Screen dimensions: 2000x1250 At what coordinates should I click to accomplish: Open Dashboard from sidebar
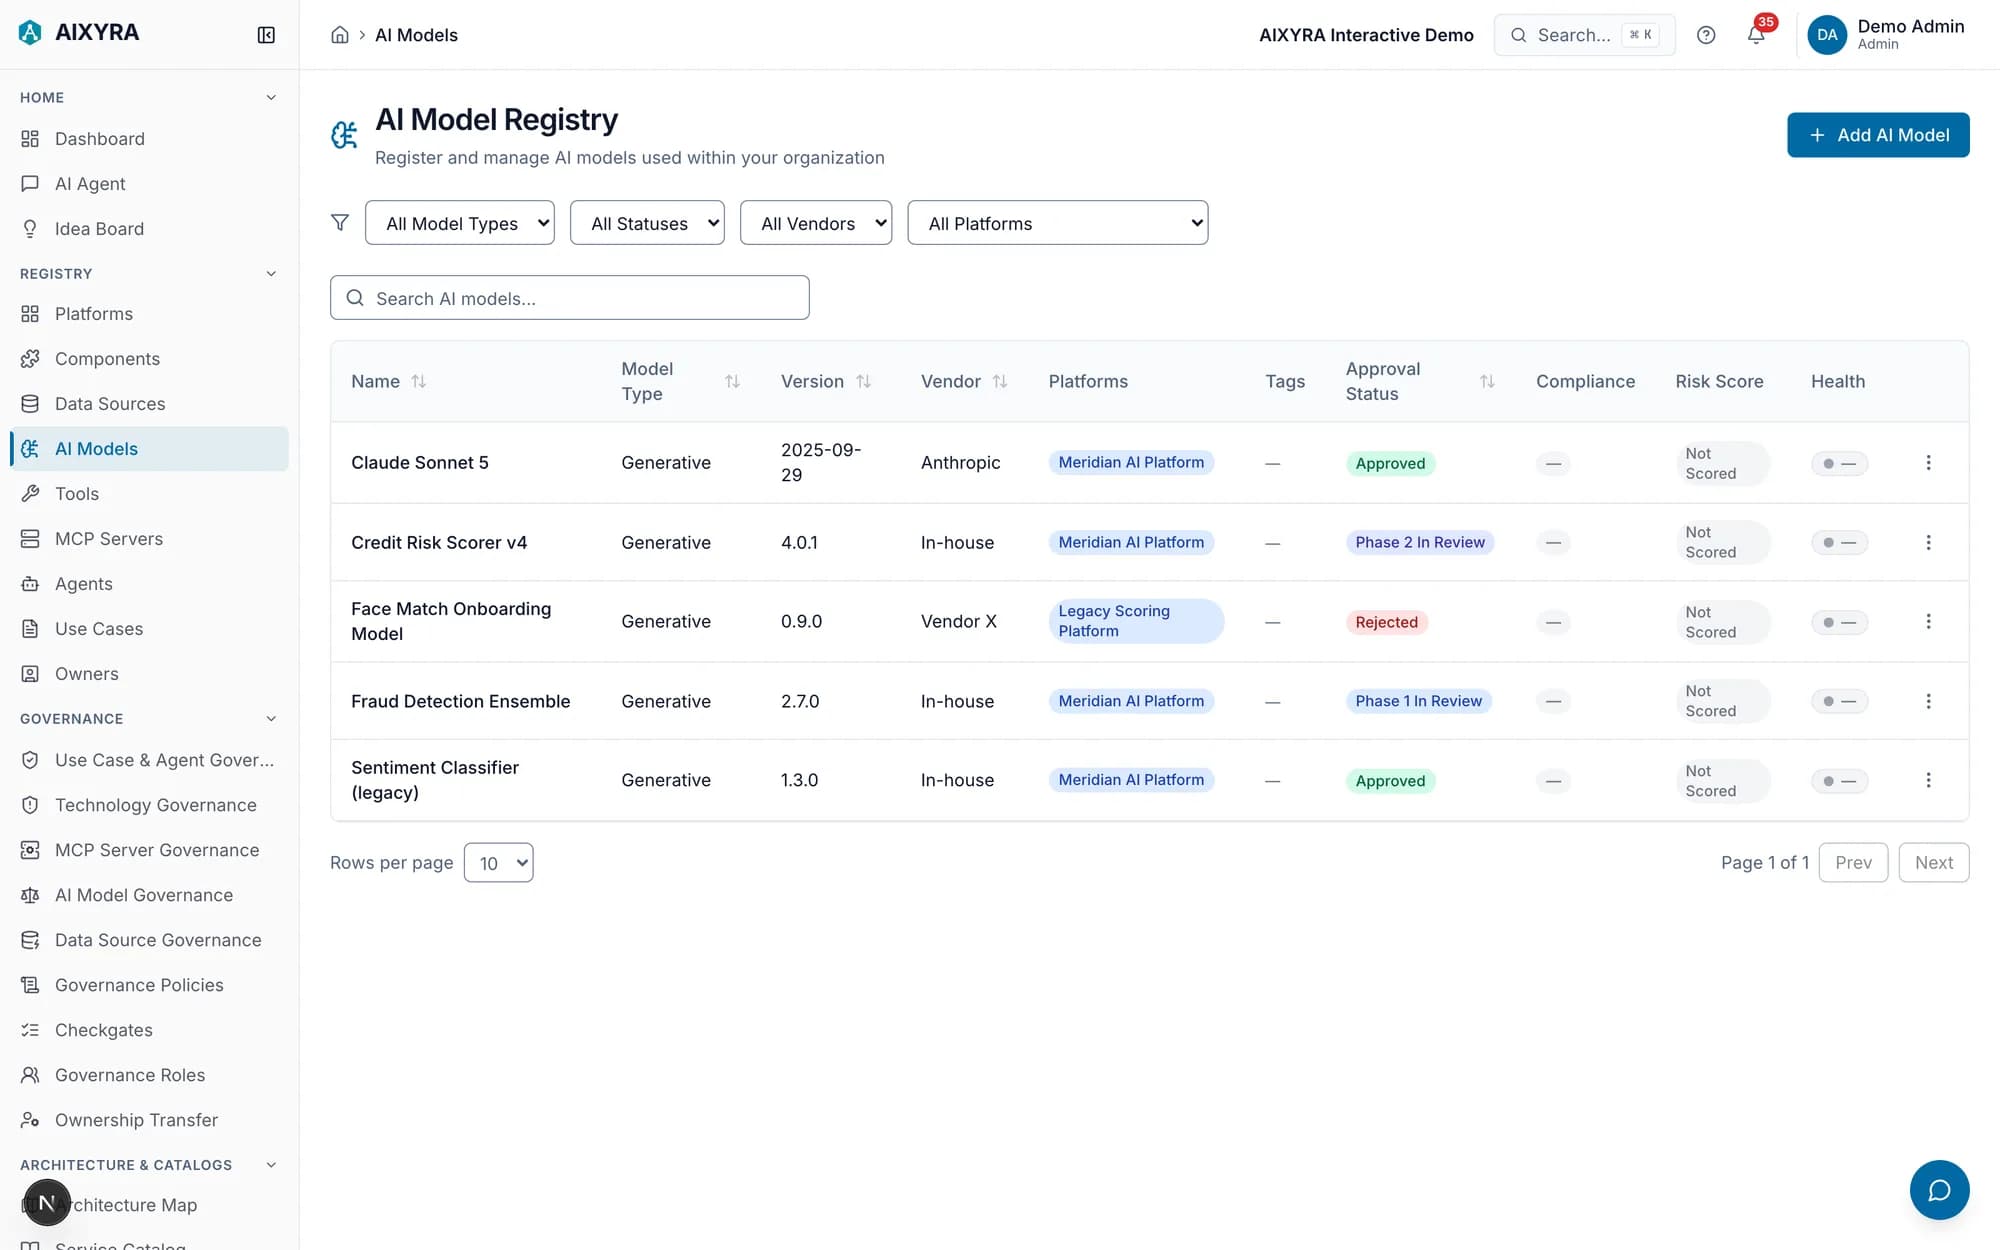(x=149, y=139)
